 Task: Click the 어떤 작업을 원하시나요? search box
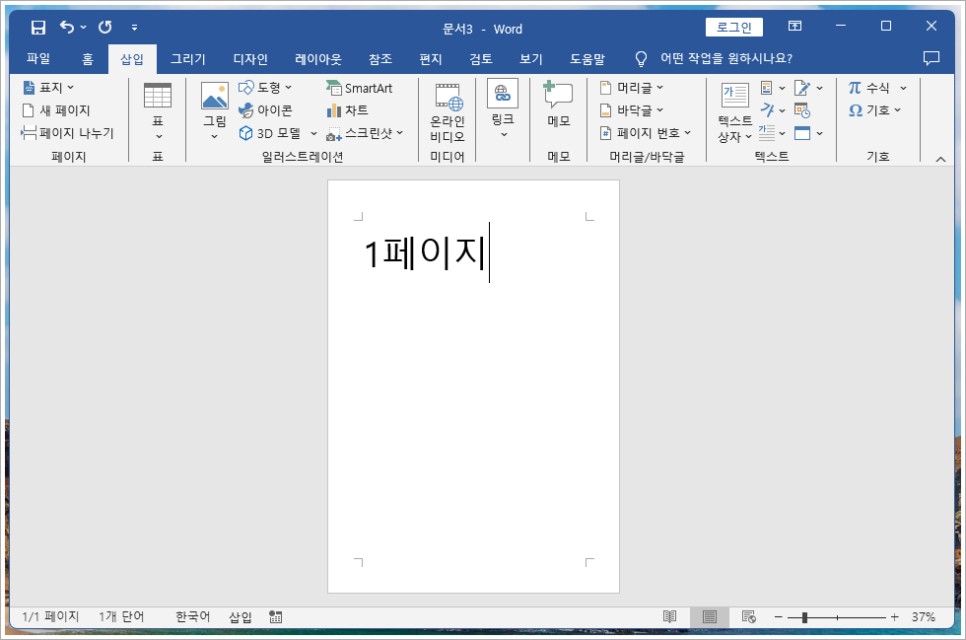point(726,59)
